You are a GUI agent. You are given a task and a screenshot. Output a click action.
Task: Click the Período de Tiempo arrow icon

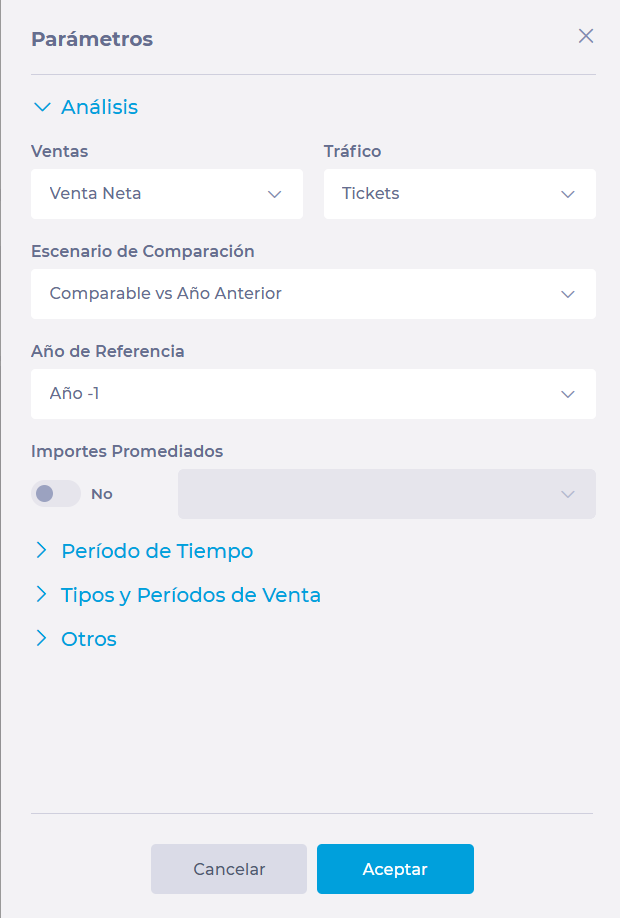[41, 550]
